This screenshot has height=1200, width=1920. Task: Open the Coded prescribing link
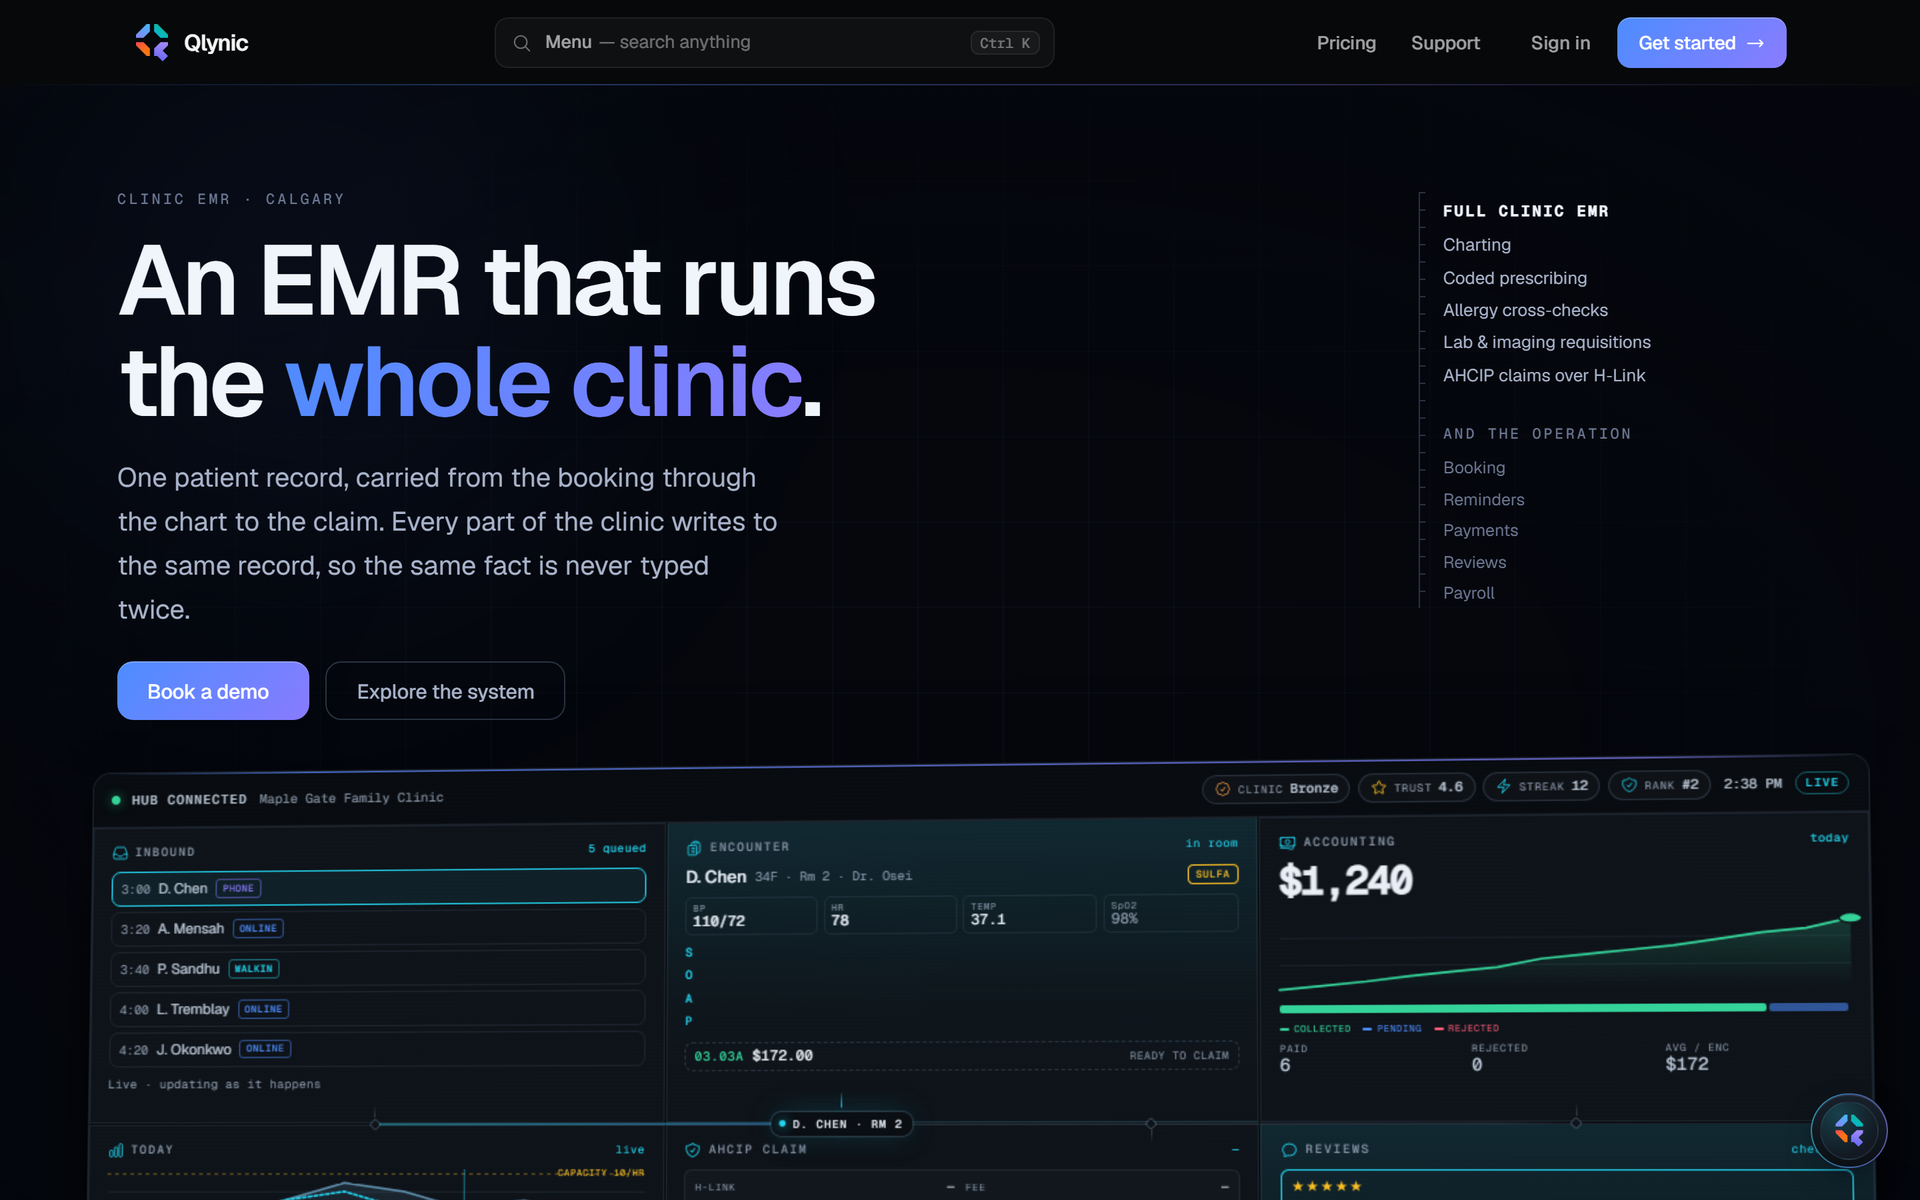click(x=1514, y=278)
